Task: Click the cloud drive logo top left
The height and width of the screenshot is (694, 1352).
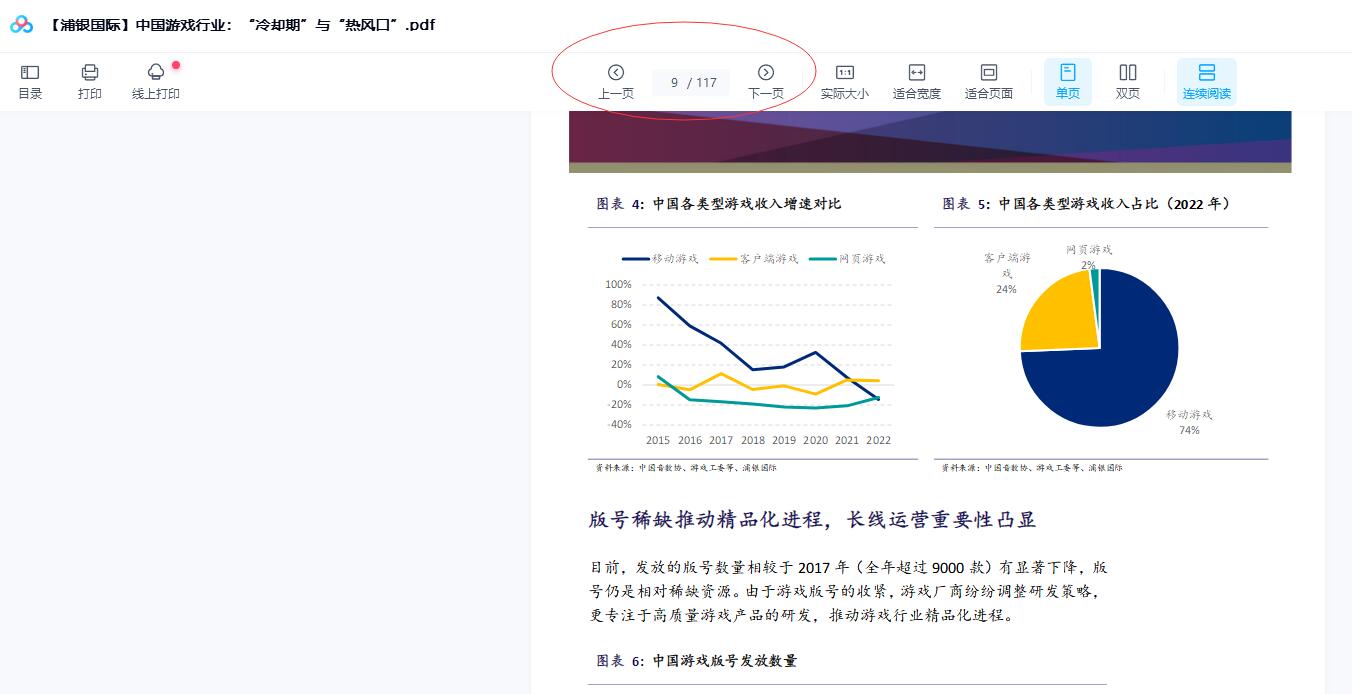Action: tap(22, 24)
